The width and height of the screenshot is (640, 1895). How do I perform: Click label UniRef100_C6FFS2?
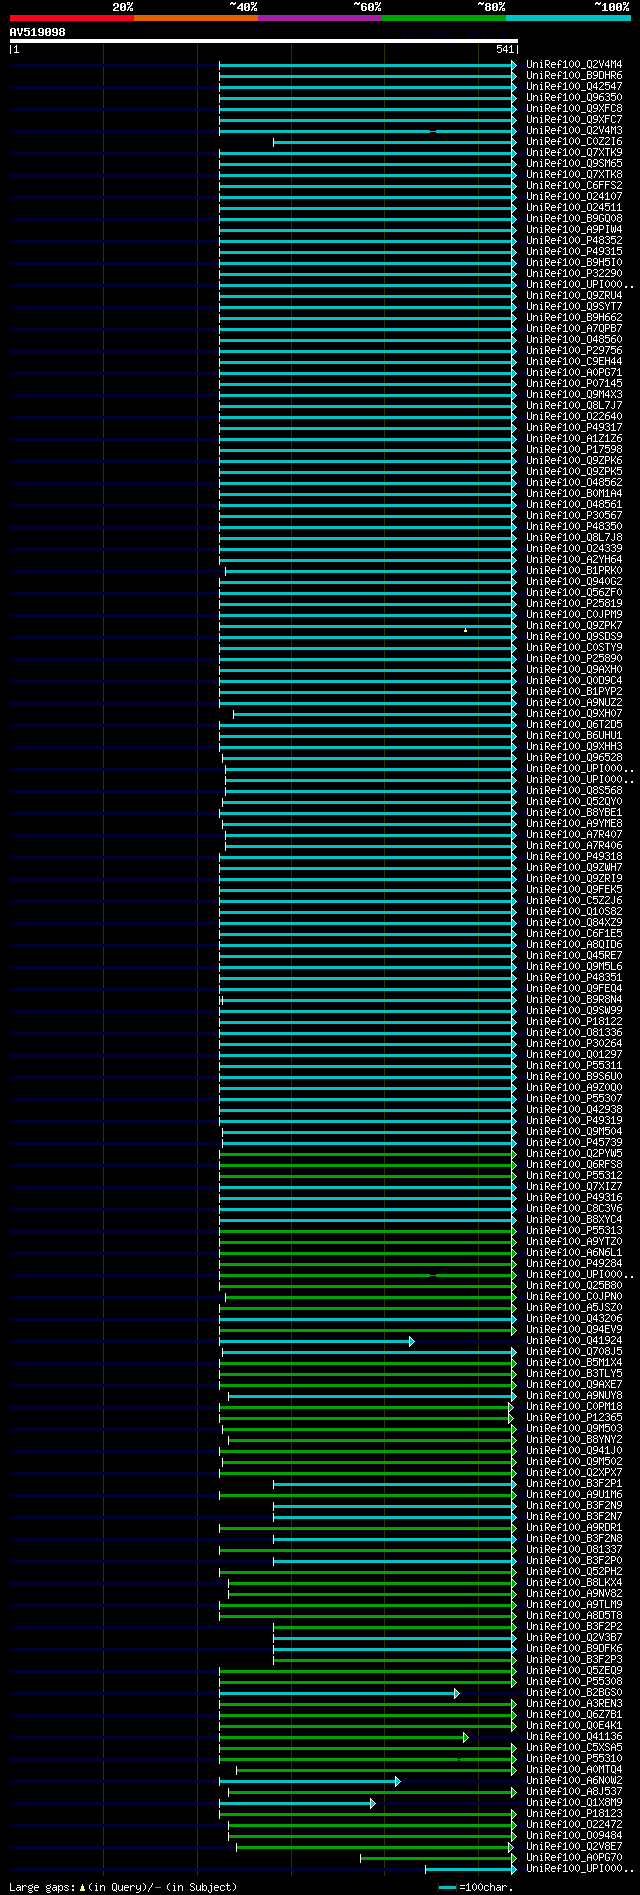(x=574, y=185)
